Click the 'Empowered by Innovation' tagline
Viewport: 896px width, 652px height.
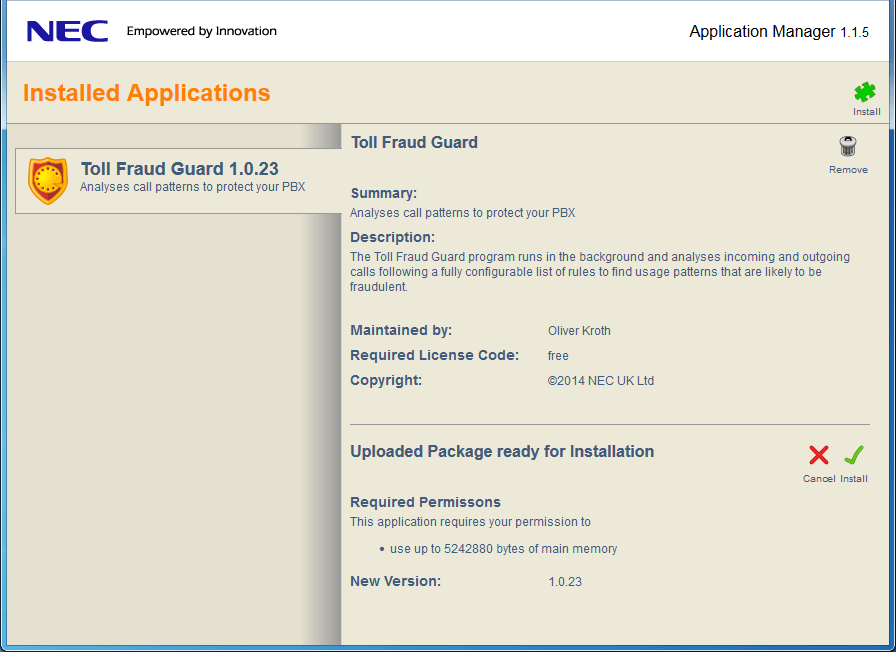[x=201, y=31]
